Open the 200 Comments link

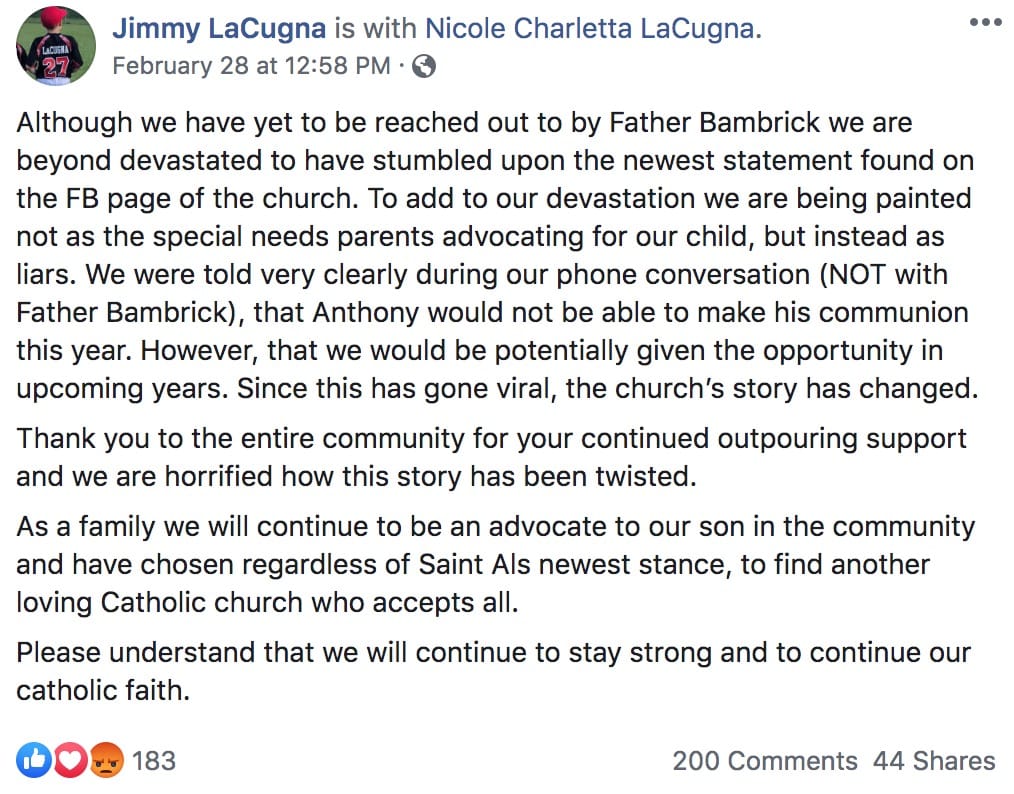click(x=765, y=761)
